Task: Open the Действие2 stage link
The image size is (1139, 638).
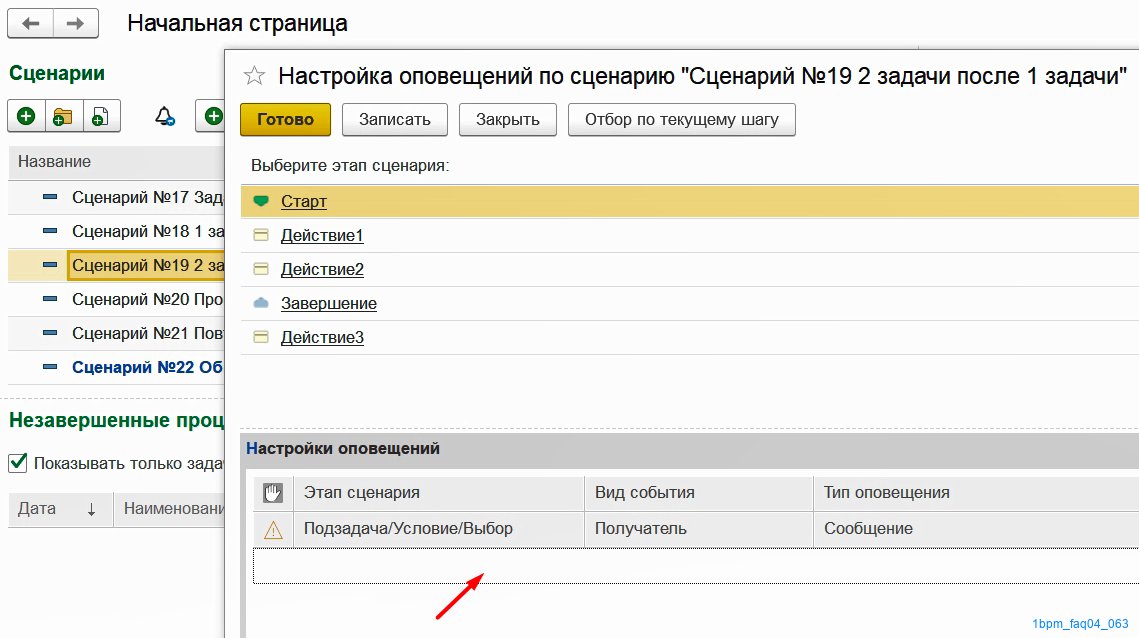Action: (x=322, y=270)
